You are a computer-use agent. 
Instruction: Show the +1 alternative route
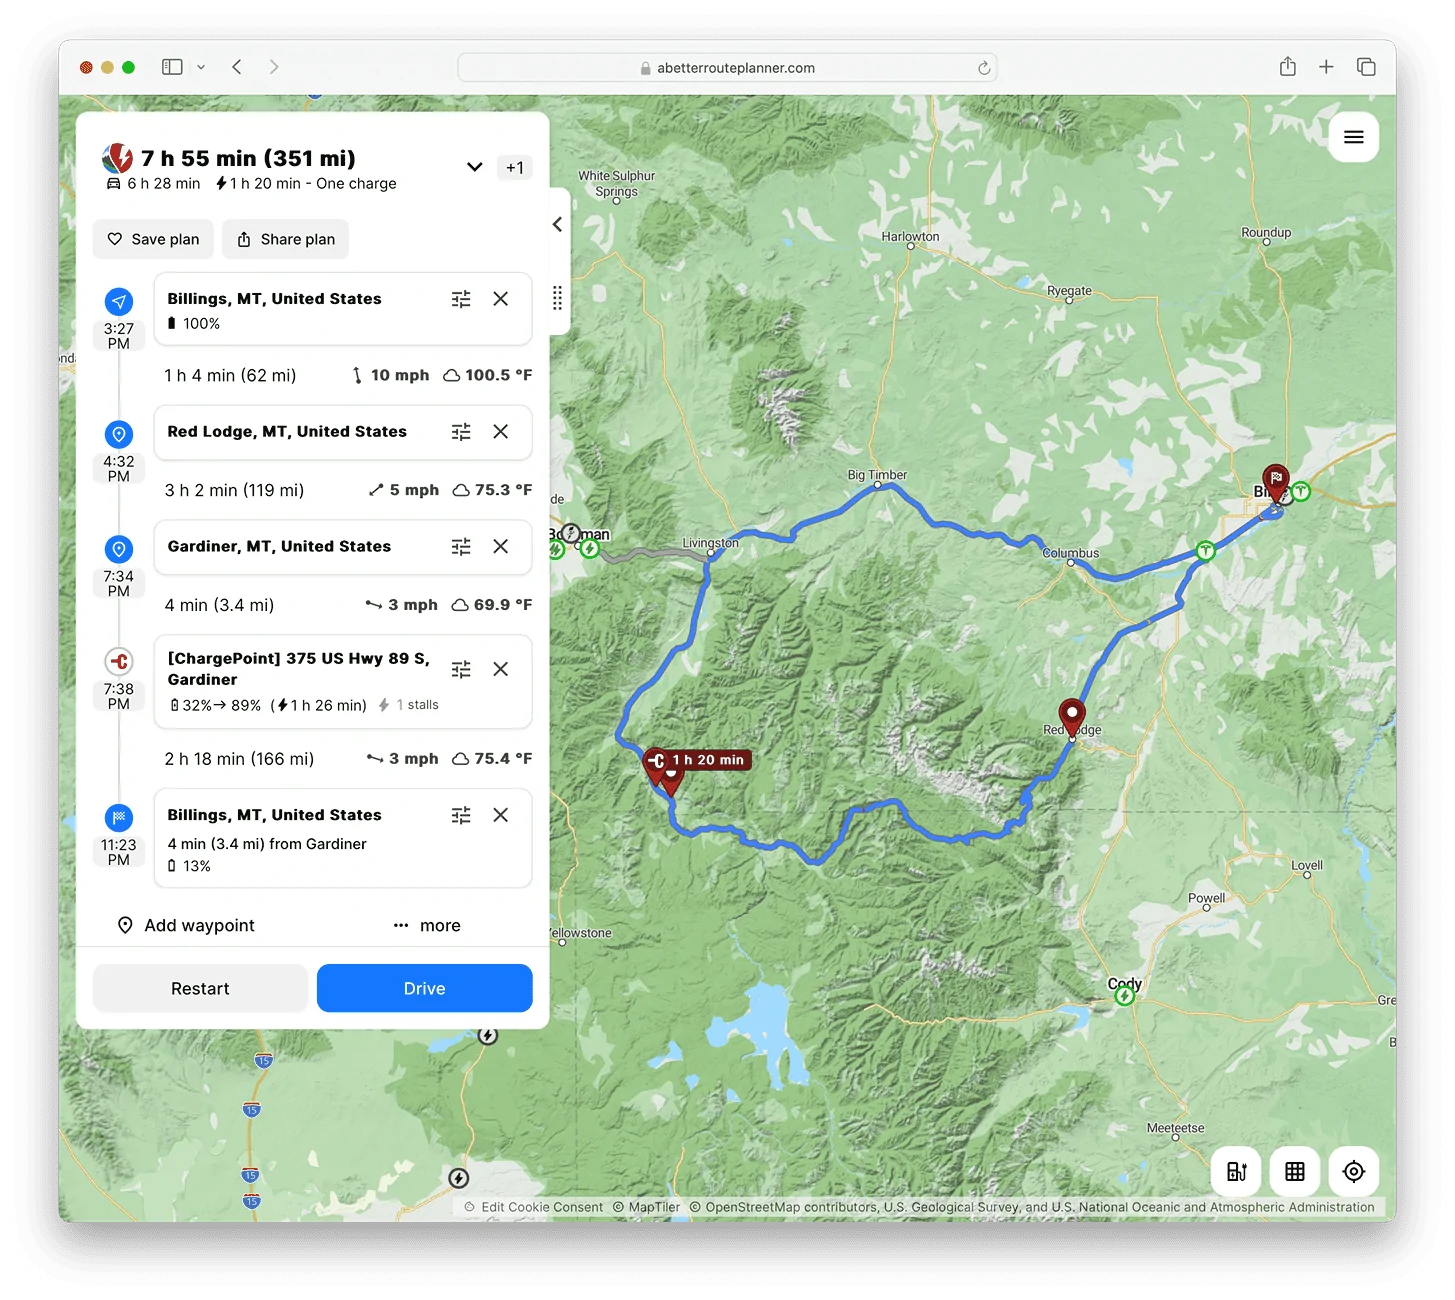[x=514, y=168]
